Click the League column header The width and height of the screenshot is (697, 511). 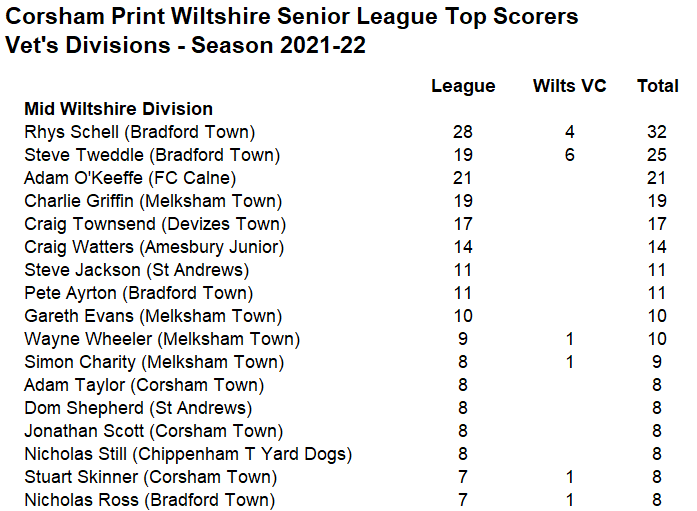click(x=463, y=86)
